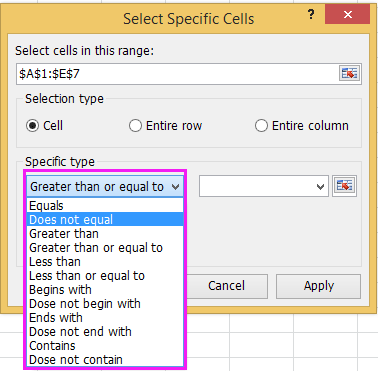Viewport: 378px width, 371px height.
Task: Pick Greater than or equal to list item
Action: 105,248
